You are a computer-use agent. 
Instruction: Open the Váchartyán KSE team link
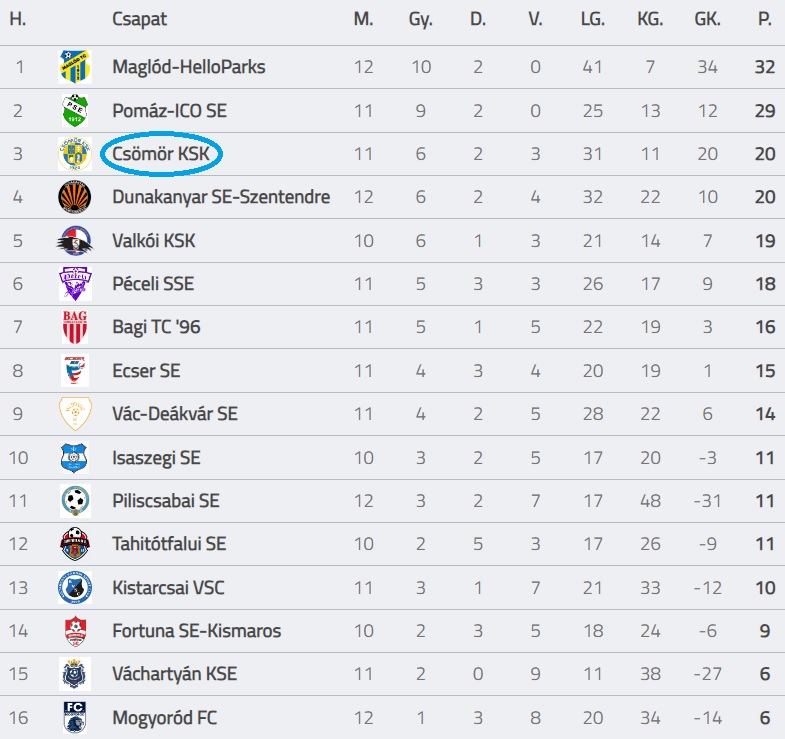coord(174,674)
